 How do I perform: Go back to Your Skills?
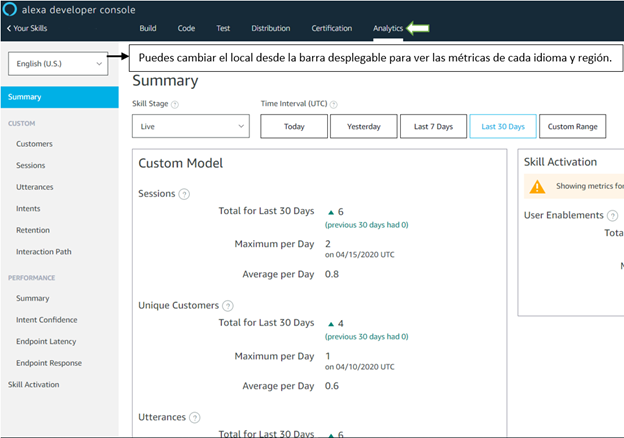pos(27,29)
